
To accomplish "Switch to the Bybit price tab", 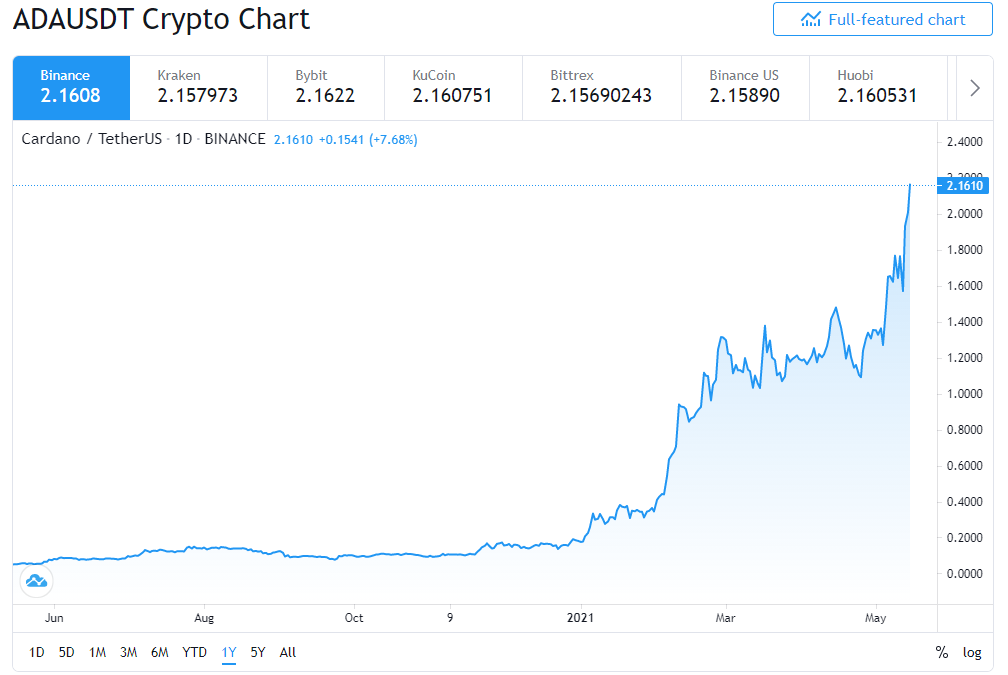I will pos(326,88).
